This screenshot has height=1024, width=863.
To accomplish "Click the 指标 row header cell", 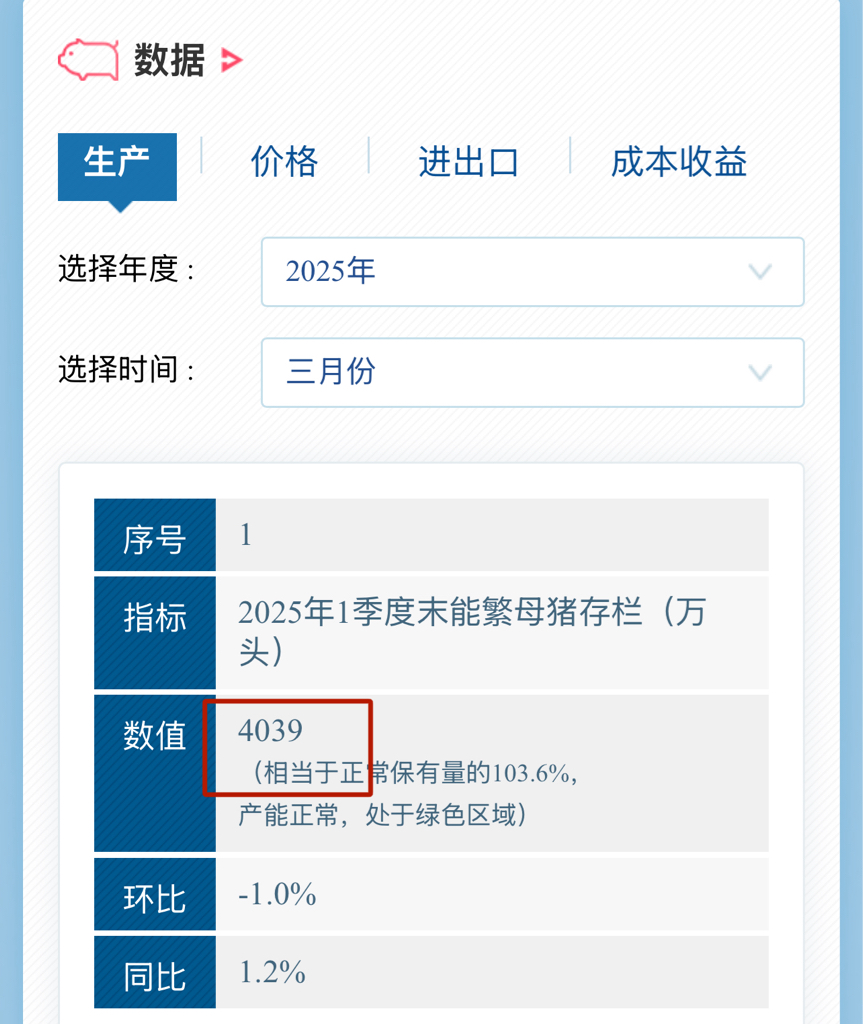I will [x=155, y=632].
